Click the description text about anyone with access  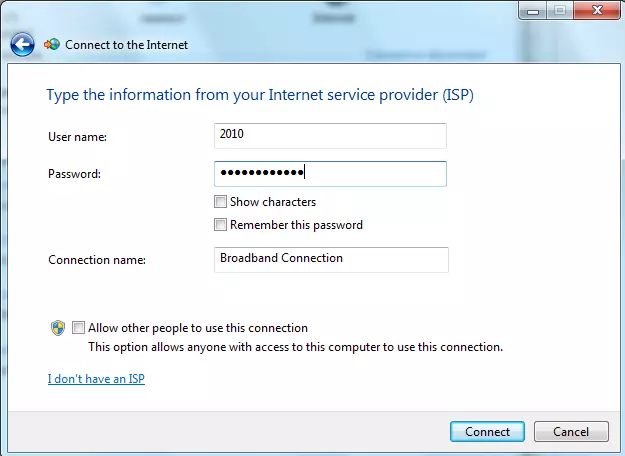(295, 348)
